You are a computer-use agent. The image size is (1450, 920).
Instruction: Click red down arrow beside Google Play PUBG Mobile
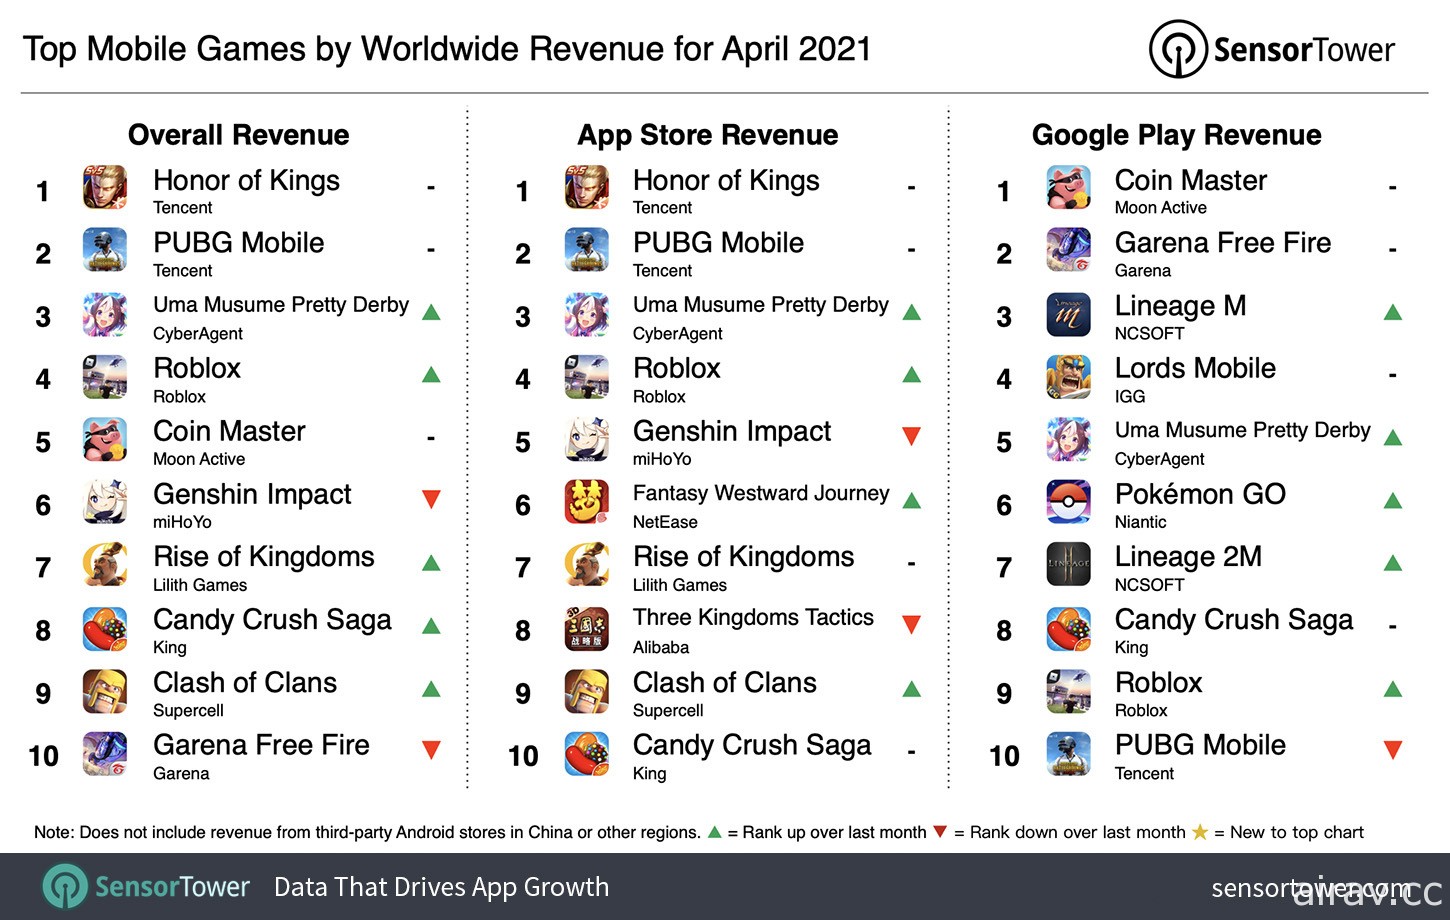(1393, 750)
